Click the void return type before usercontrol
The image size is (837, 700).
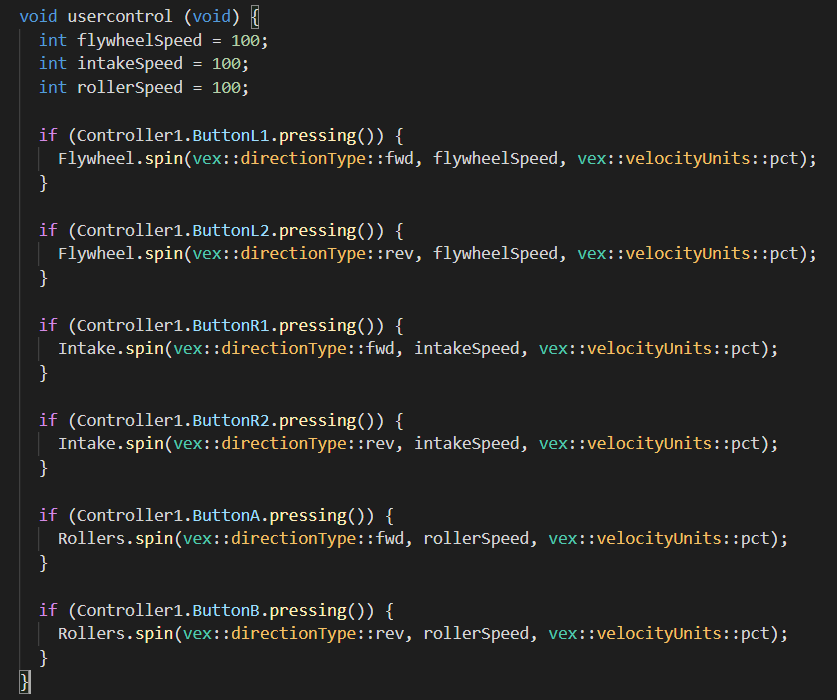(38, 17)
